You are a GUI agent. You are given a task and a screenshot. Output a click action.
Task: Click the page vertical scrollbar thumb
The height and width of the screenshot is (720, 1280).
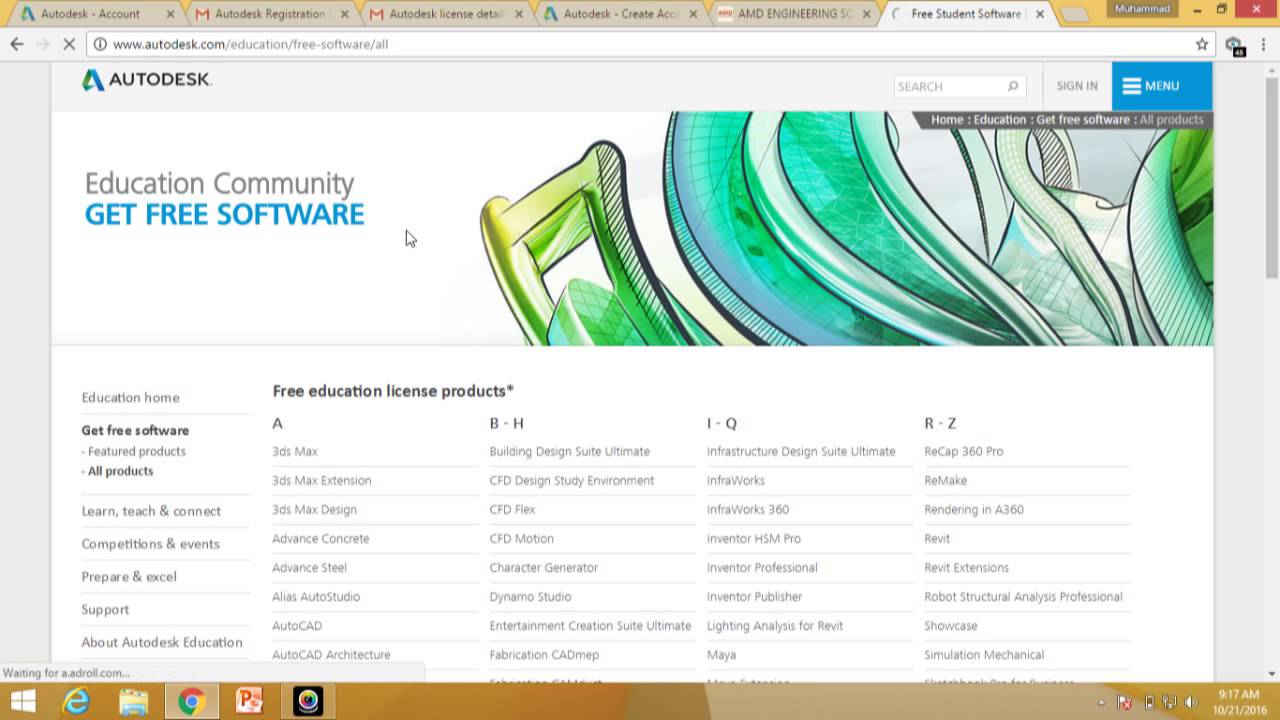1271,178
